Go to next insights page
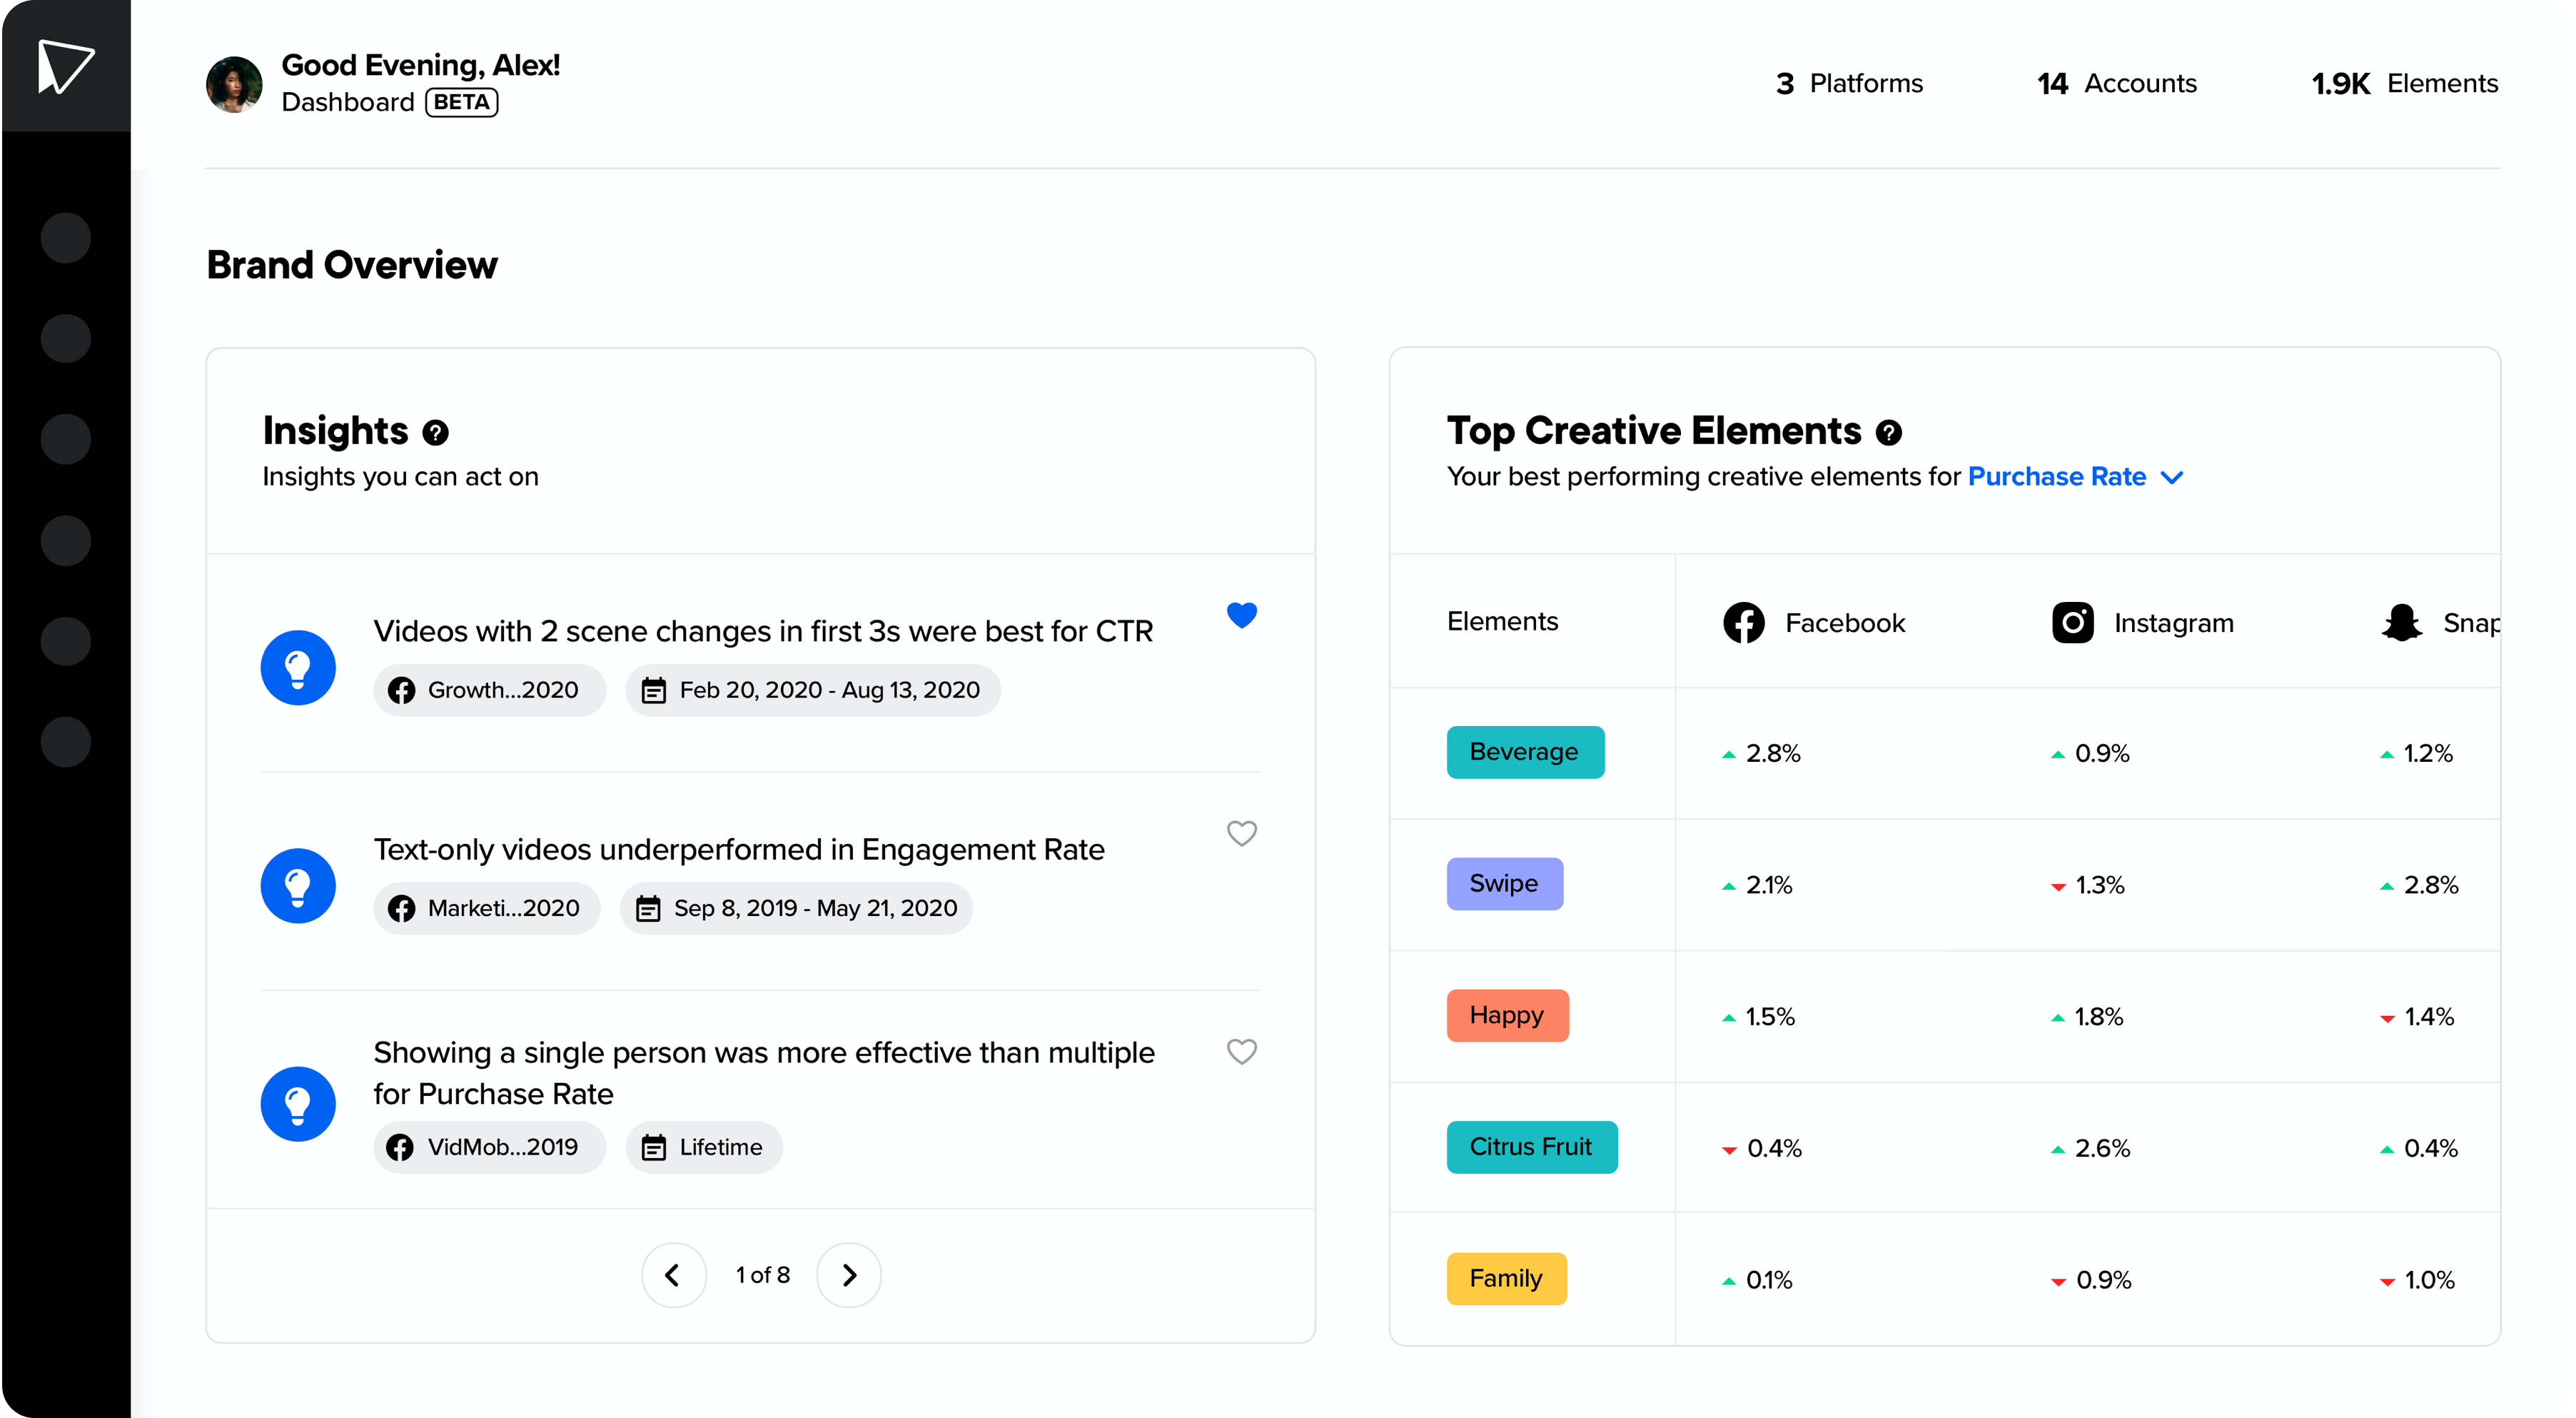The height and width of the screenshot is (1418, 2576). click(849, 1275)
